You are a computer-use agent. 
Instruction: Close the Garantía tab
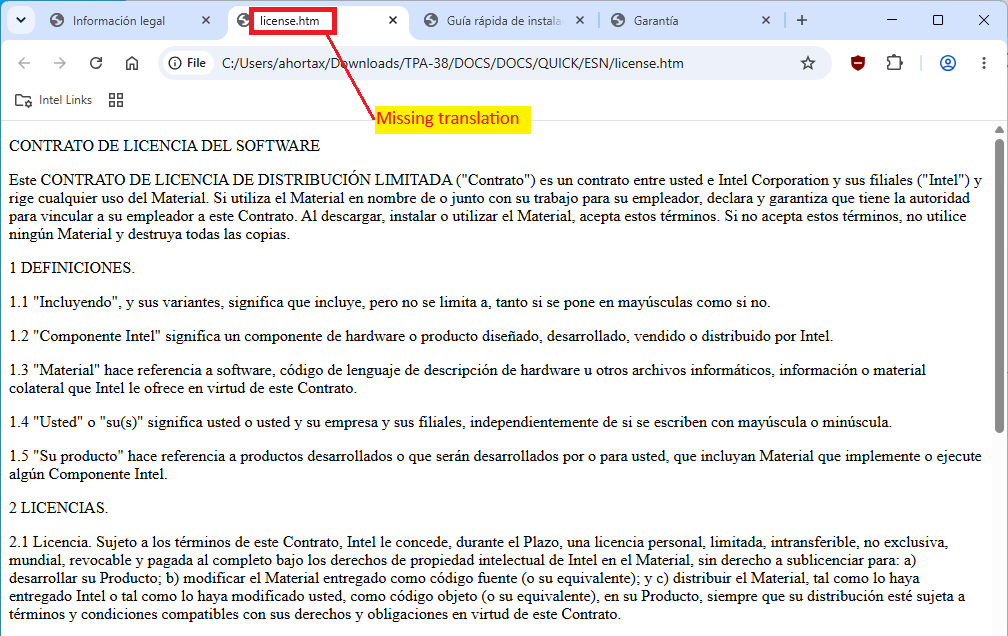[766, 21]
